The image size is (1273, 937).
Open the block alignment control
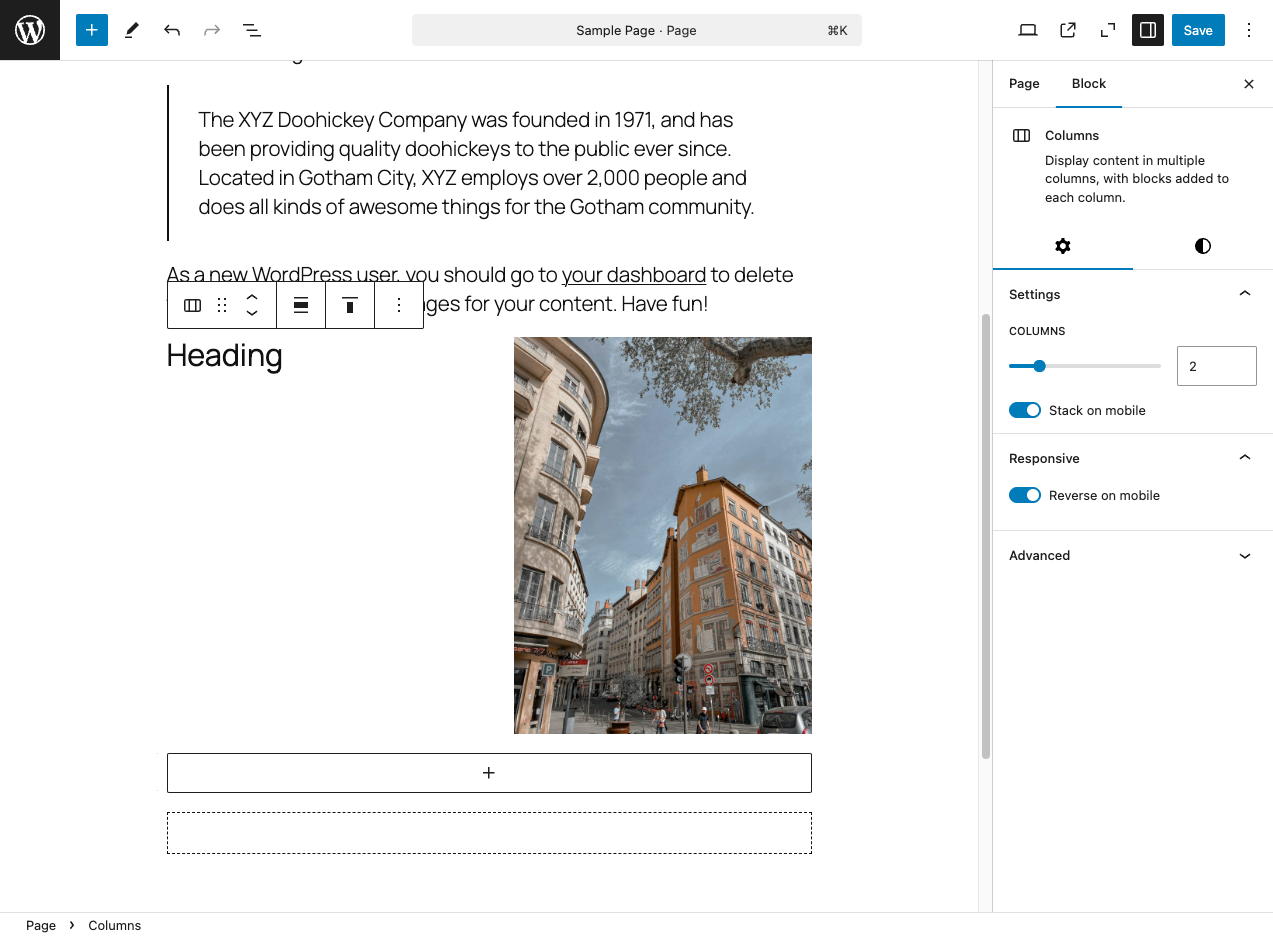pyautogui.click(x=301, y=305)
